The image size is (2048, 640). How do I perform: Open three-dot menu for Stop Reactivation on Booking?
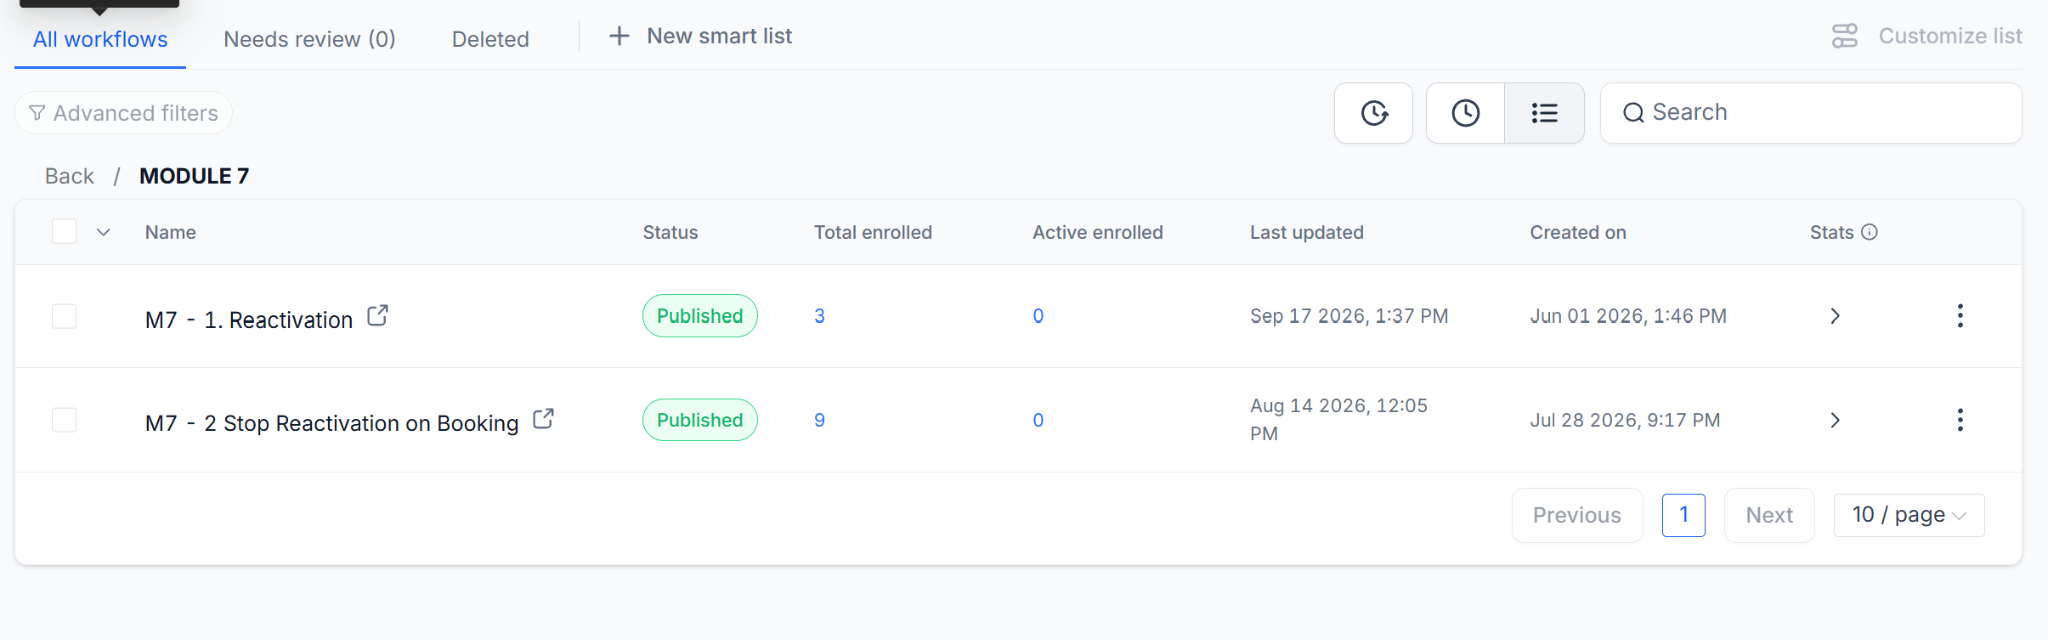tap(1960, 420)
